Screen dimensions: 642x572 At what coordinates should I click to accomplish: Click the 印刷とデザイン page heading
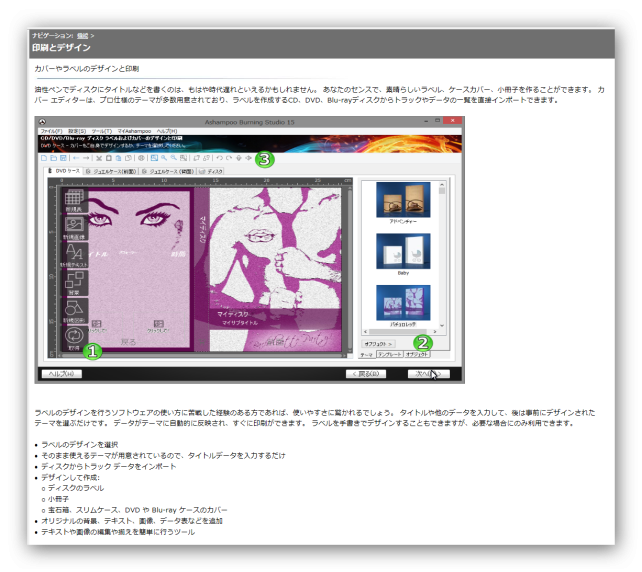[61, 47]
